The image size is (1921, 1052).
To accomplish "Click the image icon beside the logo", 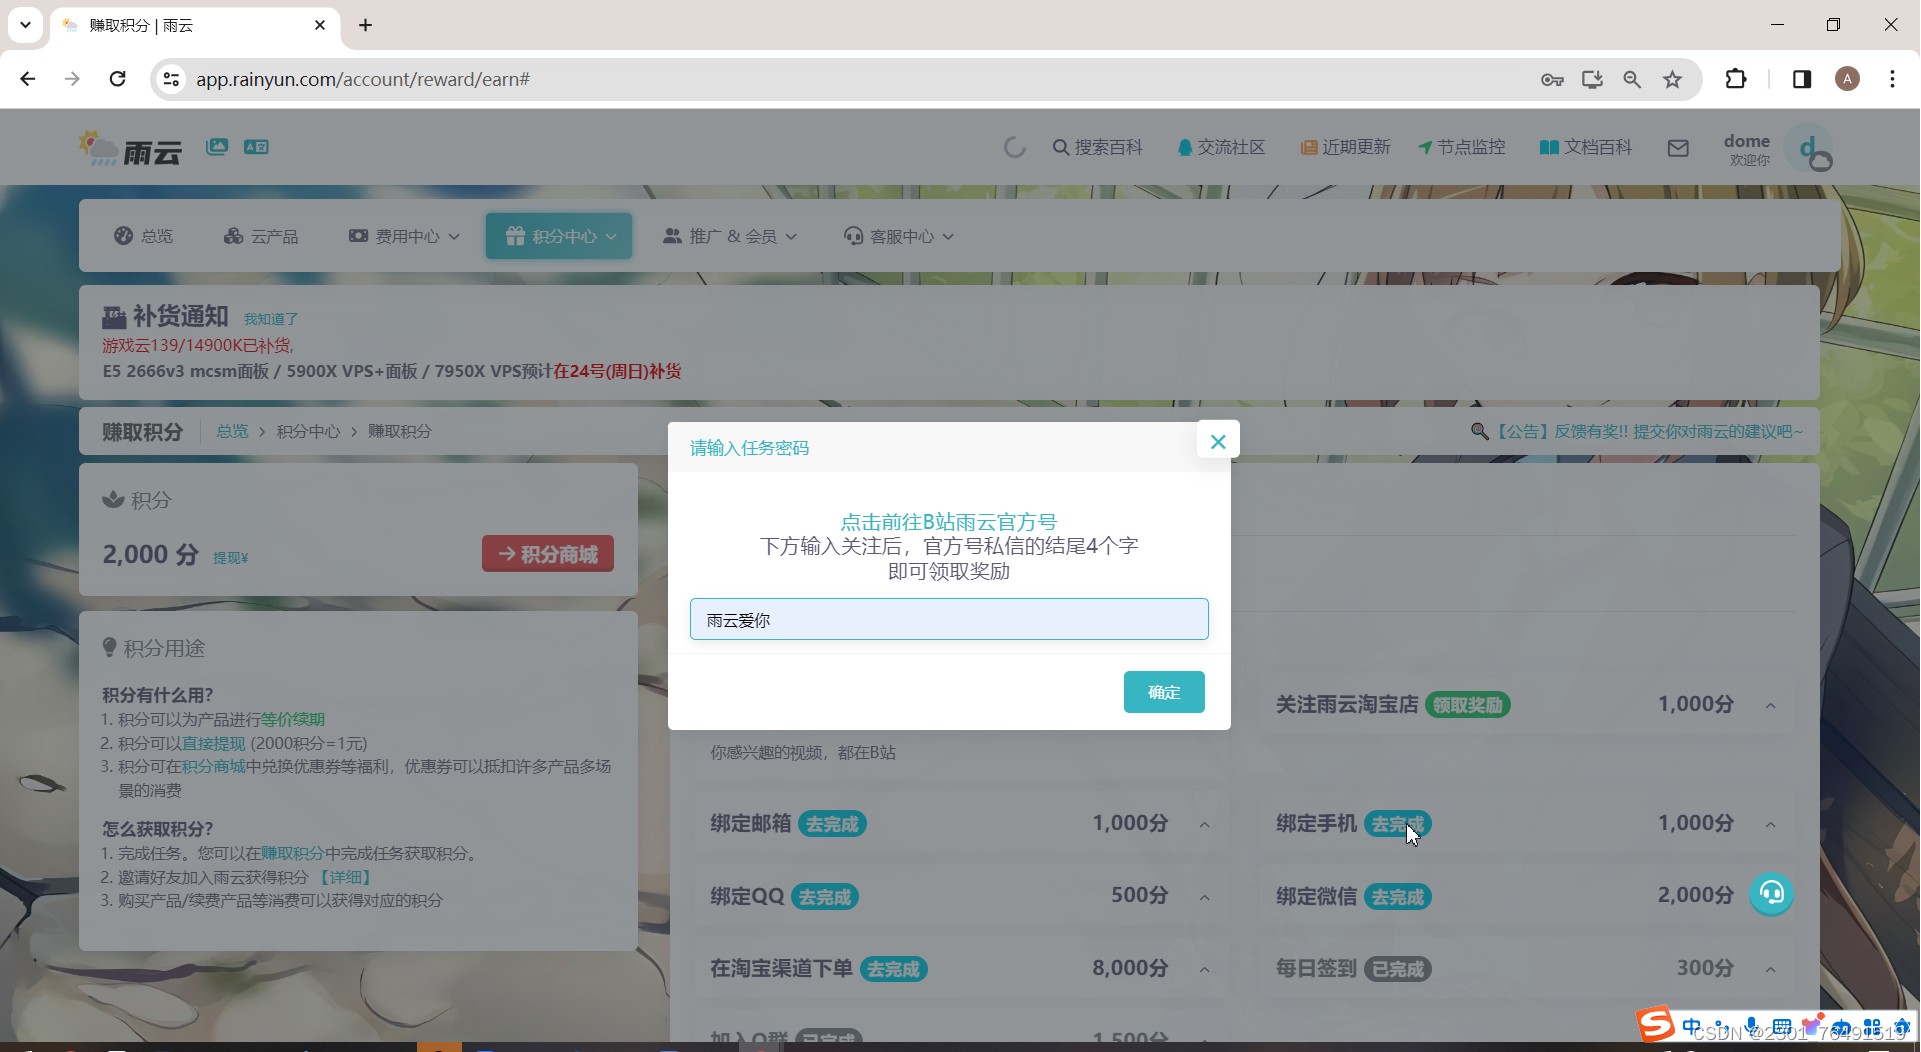I will click(217, 147).
